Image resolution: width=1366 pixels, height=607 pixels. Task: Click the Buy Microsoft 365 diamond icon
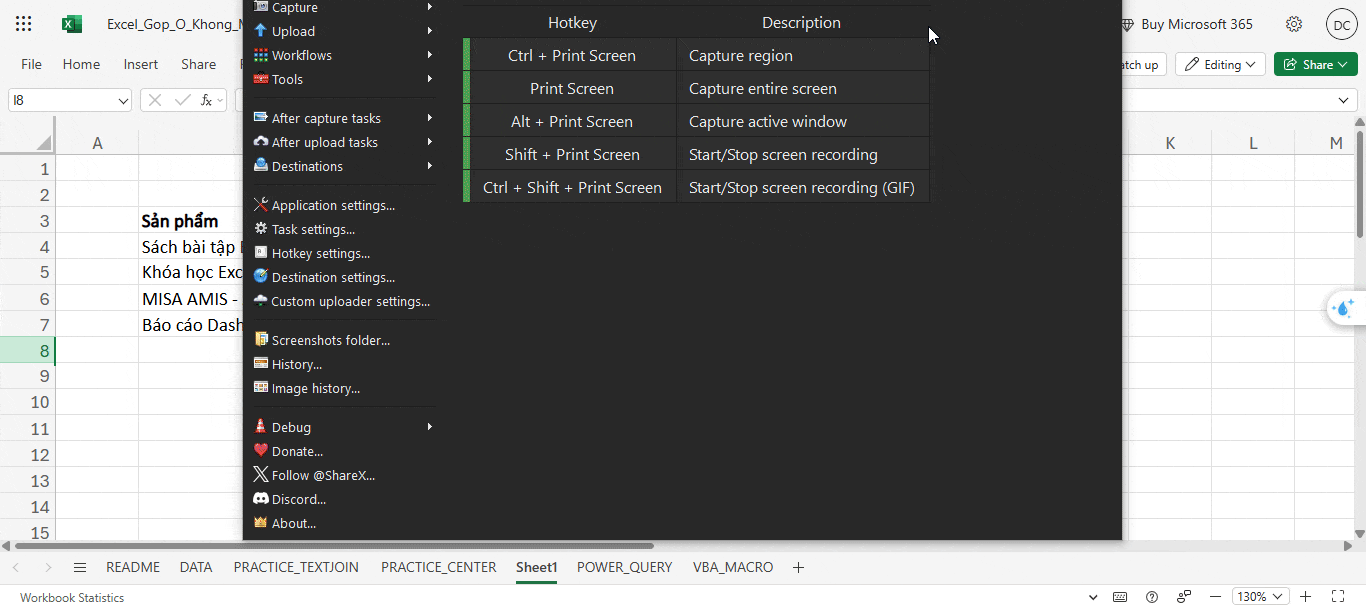[x=1127, y=24]
